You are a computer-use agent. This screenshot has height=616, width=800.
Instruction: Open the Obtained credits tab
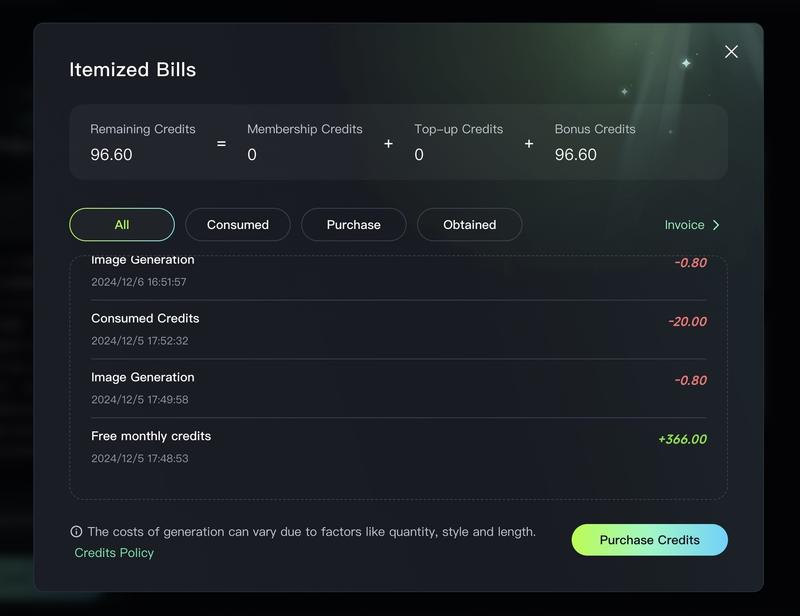[x=470, y=225]
